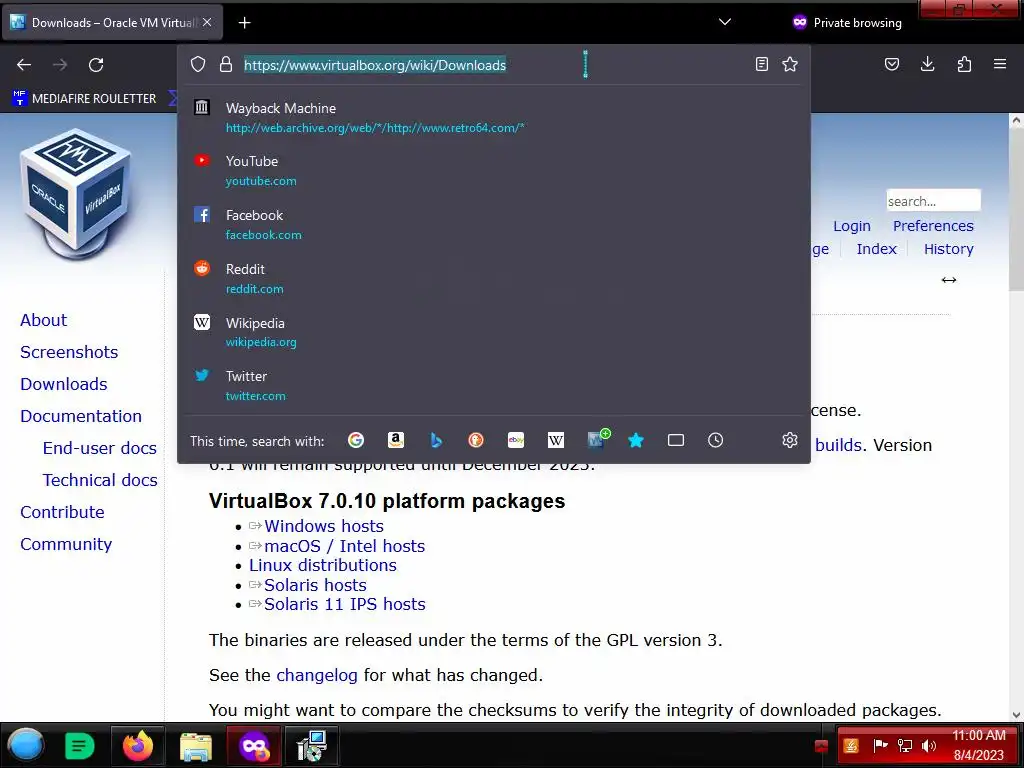The height and width of the screenshot is (768, 1024).
Task: Bookmark this page with the star icon
Action: [790, 64]
